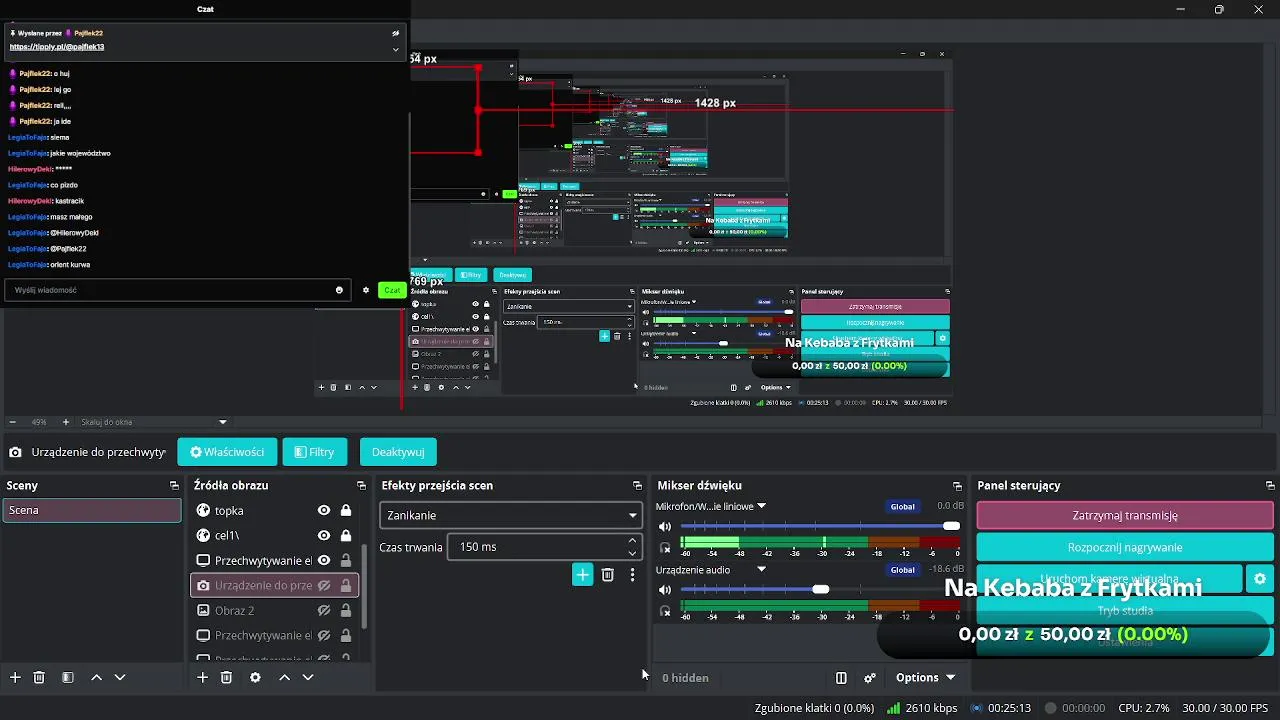
Task: Click Zatrzymaj transmisję
Action: [x=1125, y=515]
